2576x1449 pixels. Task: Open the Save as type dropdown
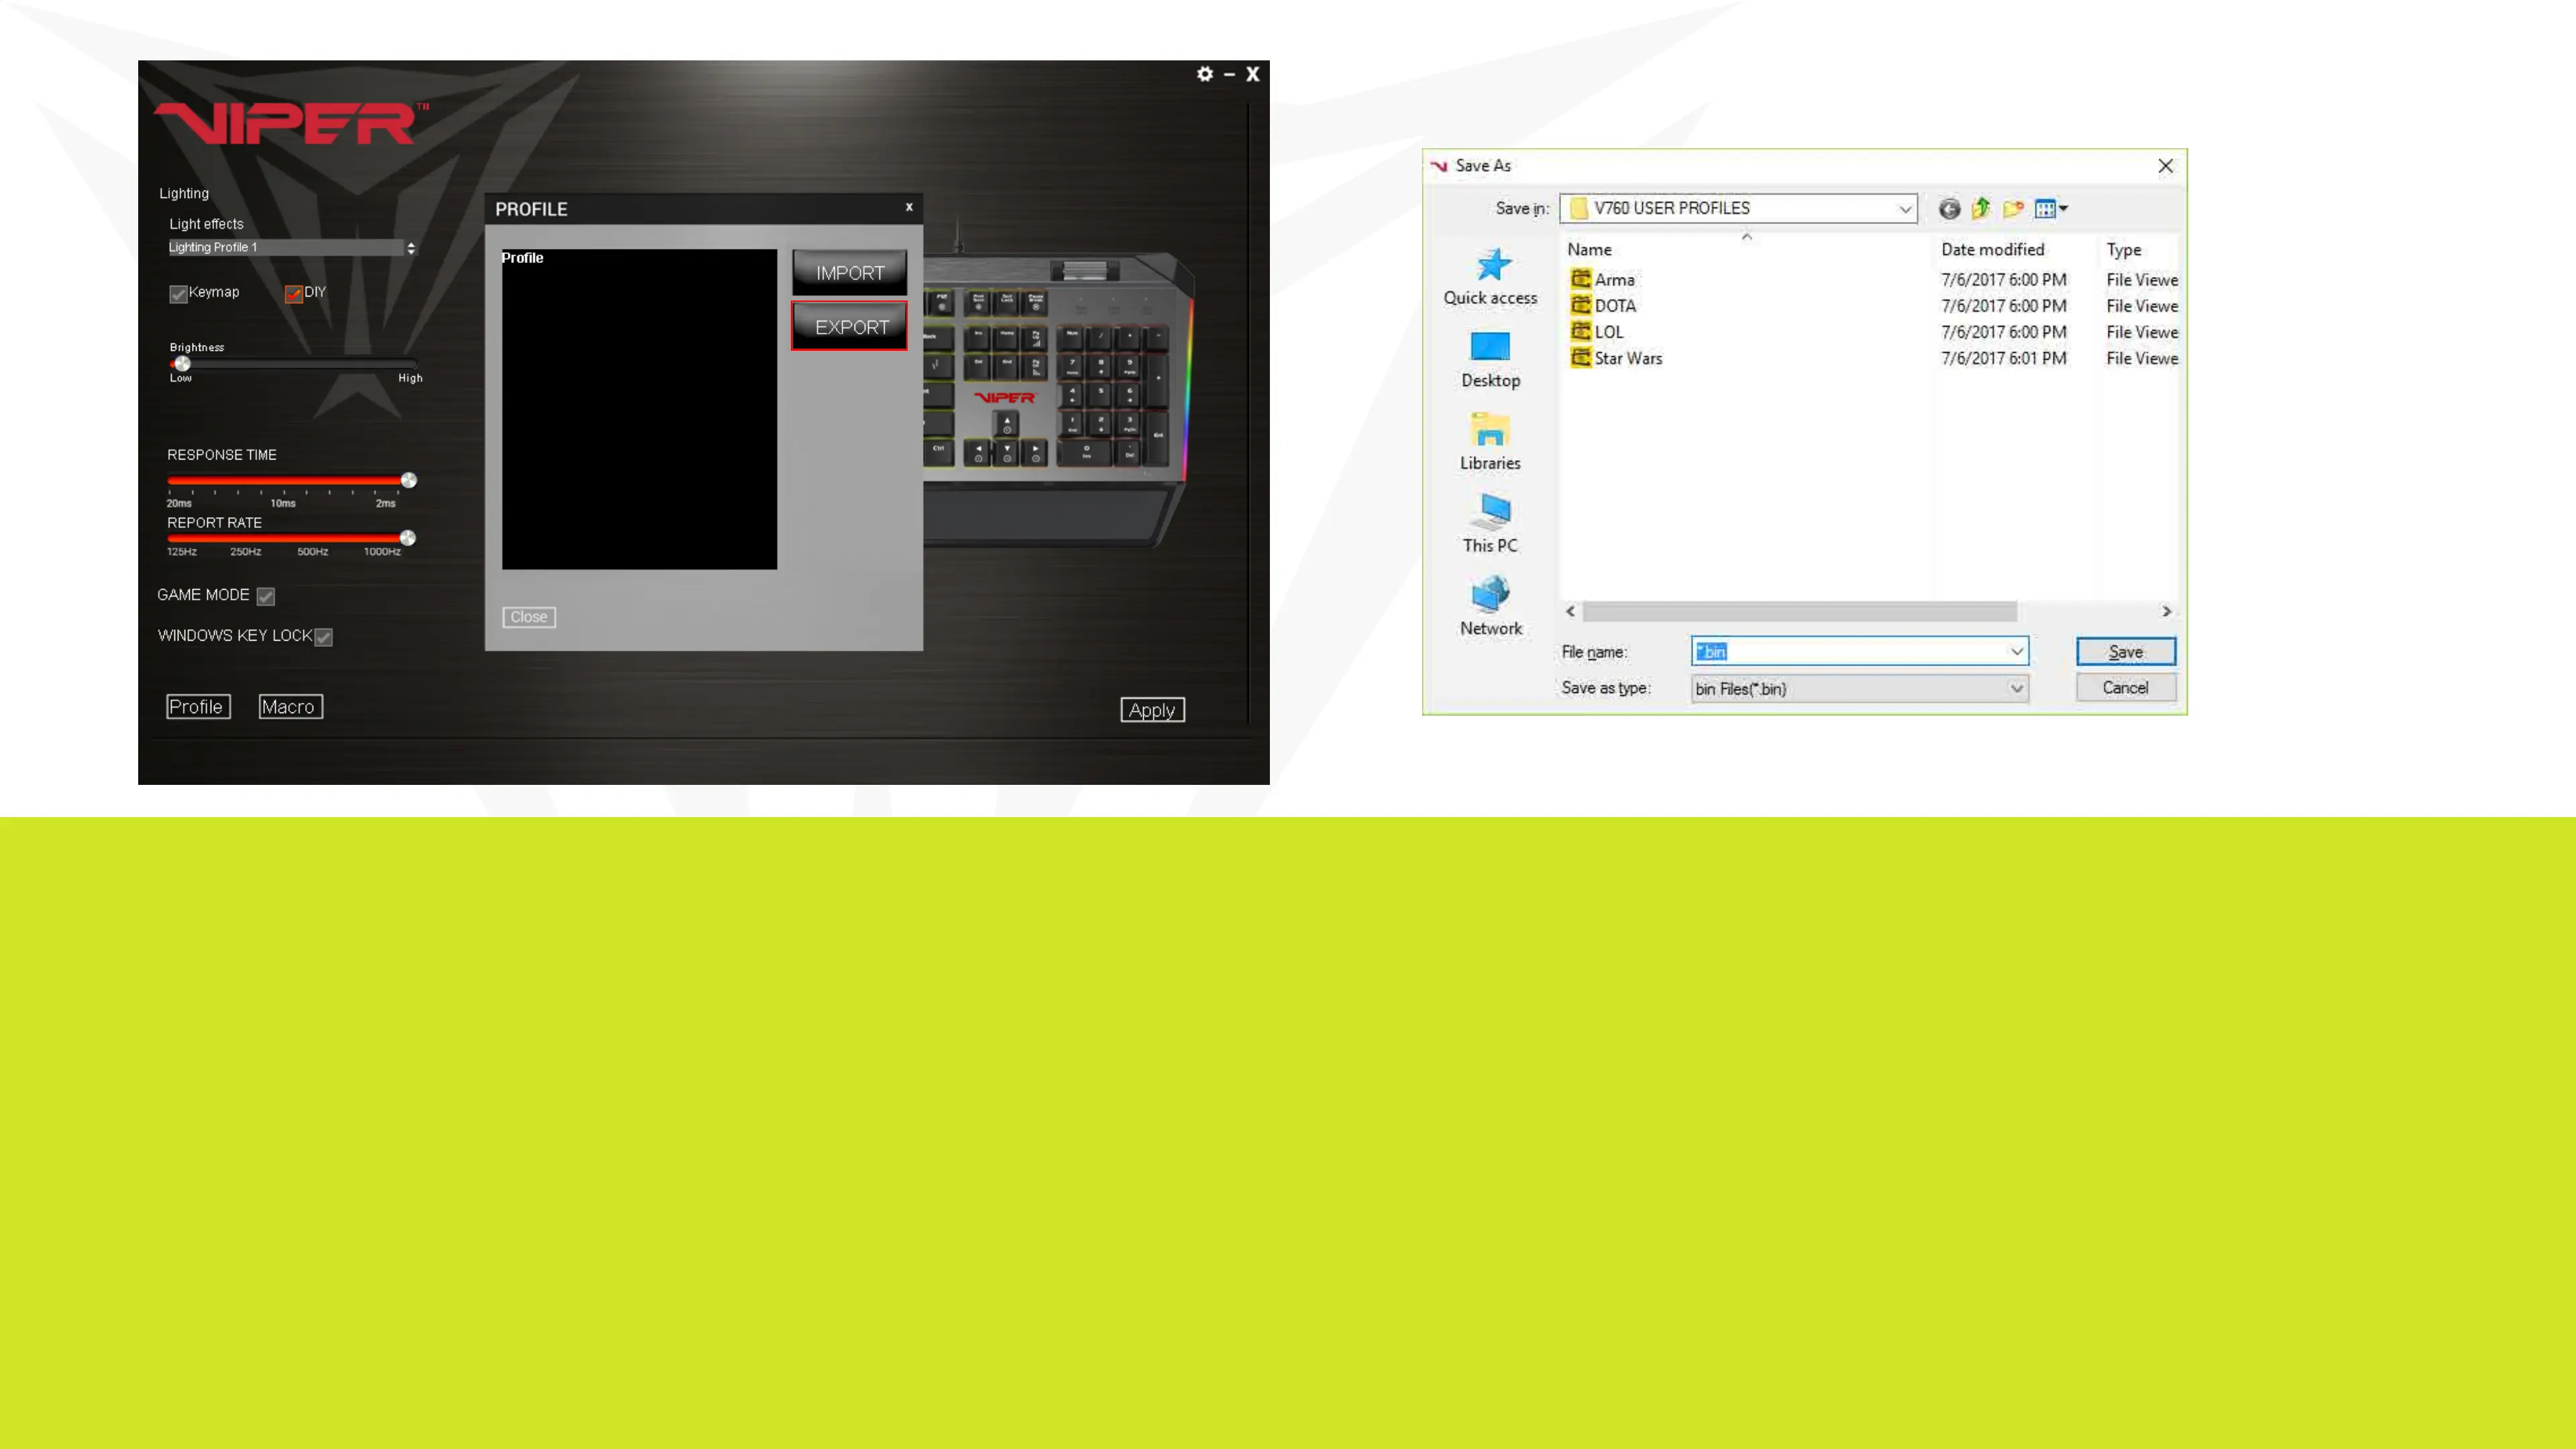coord(2016,688)
